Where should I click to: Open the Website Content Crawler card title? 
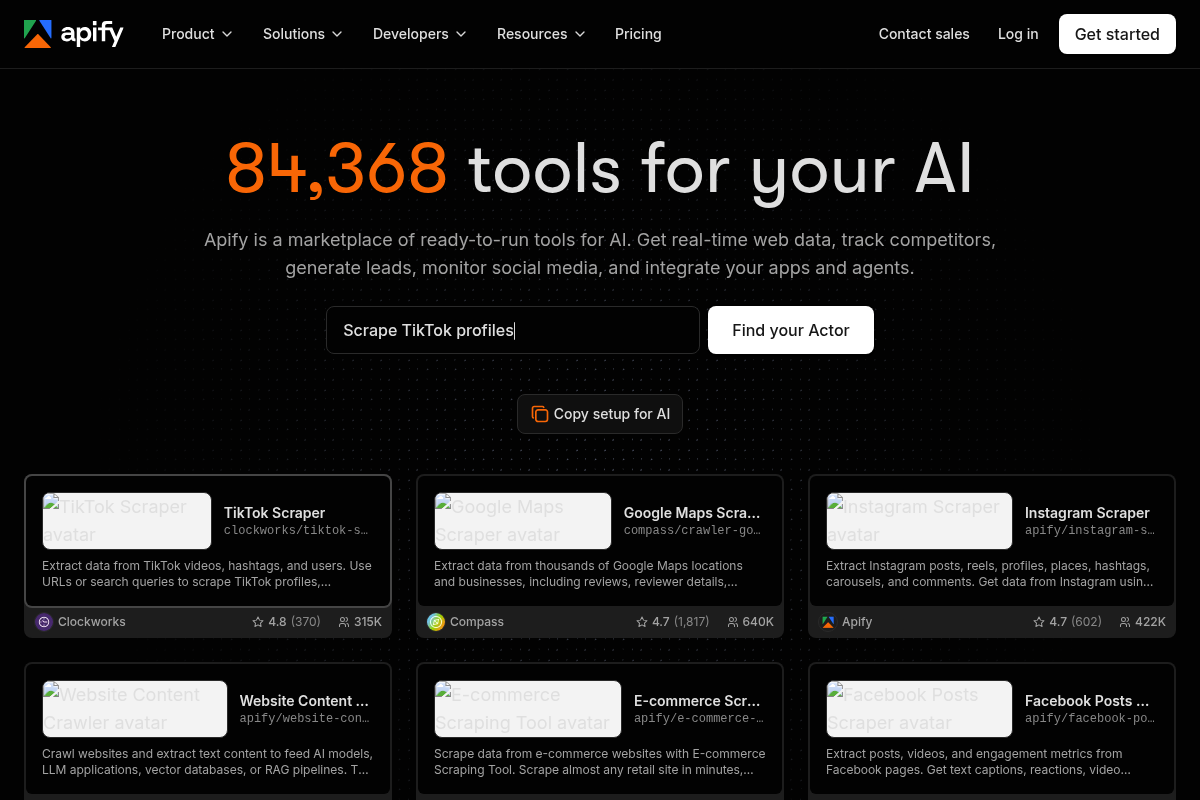(x=304, y=701)
